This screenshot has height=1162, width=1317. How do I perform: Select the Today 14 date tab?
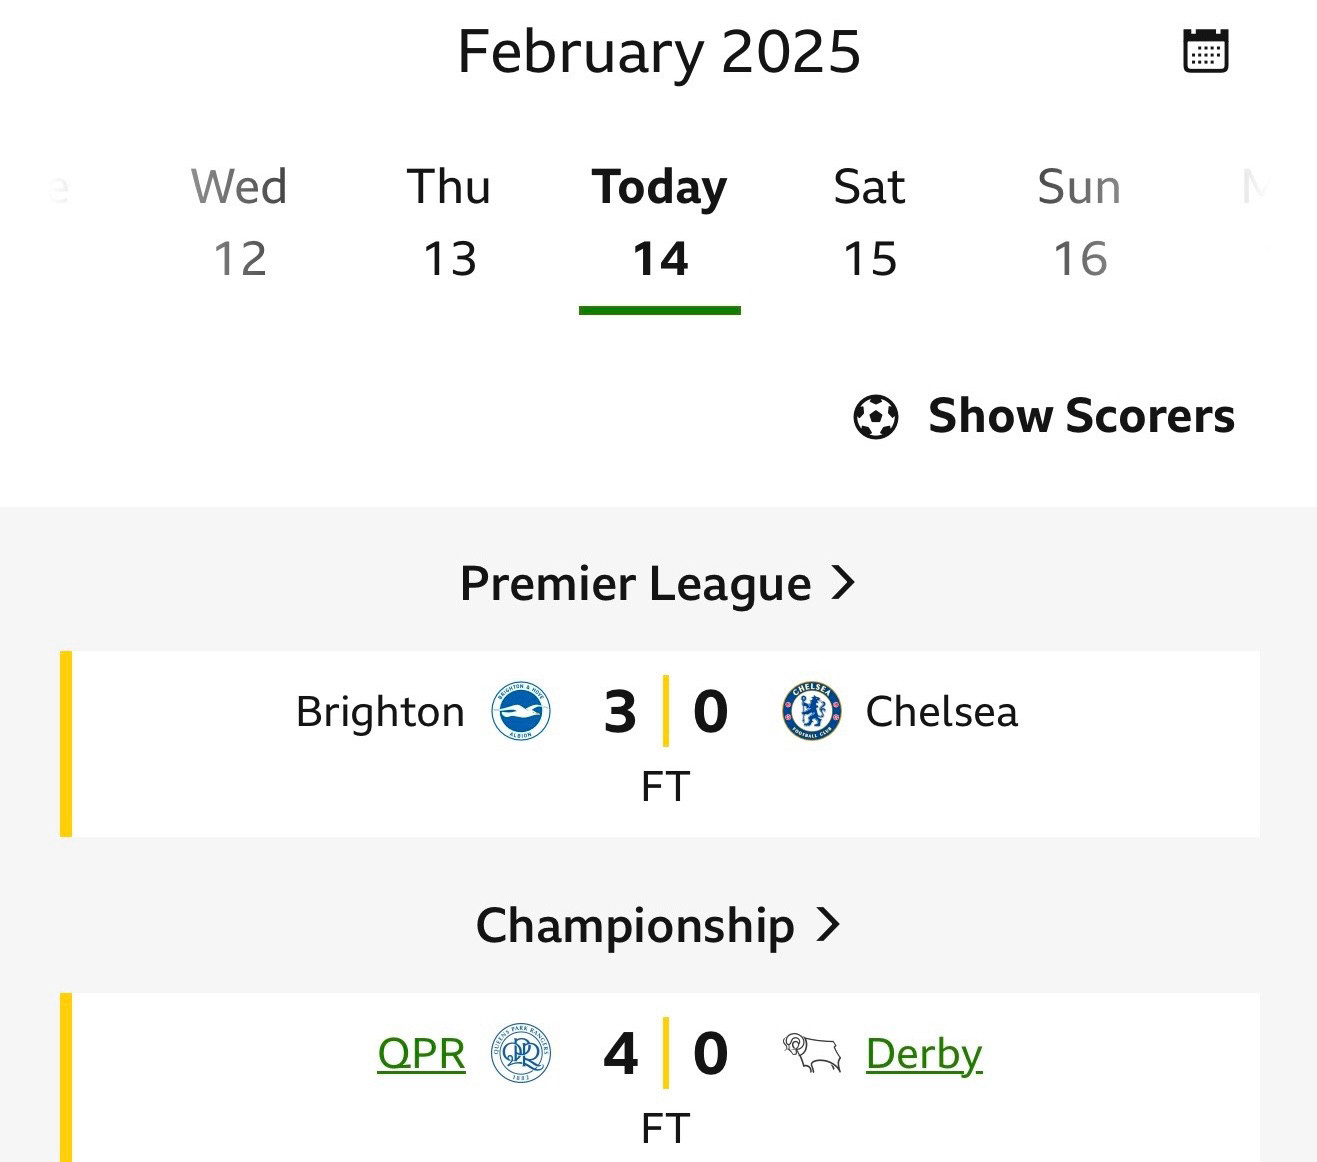[660, 222]
